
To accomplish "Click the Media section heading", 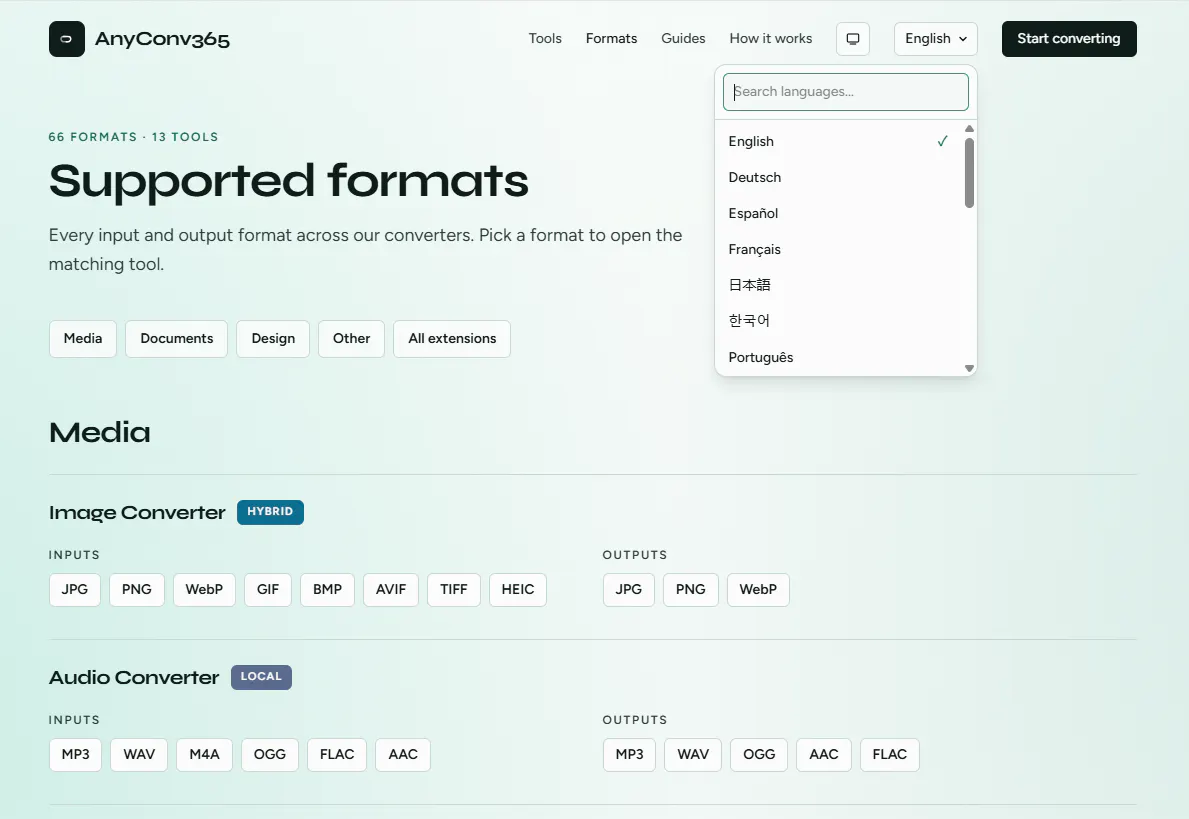I will (x=100, y=433).
